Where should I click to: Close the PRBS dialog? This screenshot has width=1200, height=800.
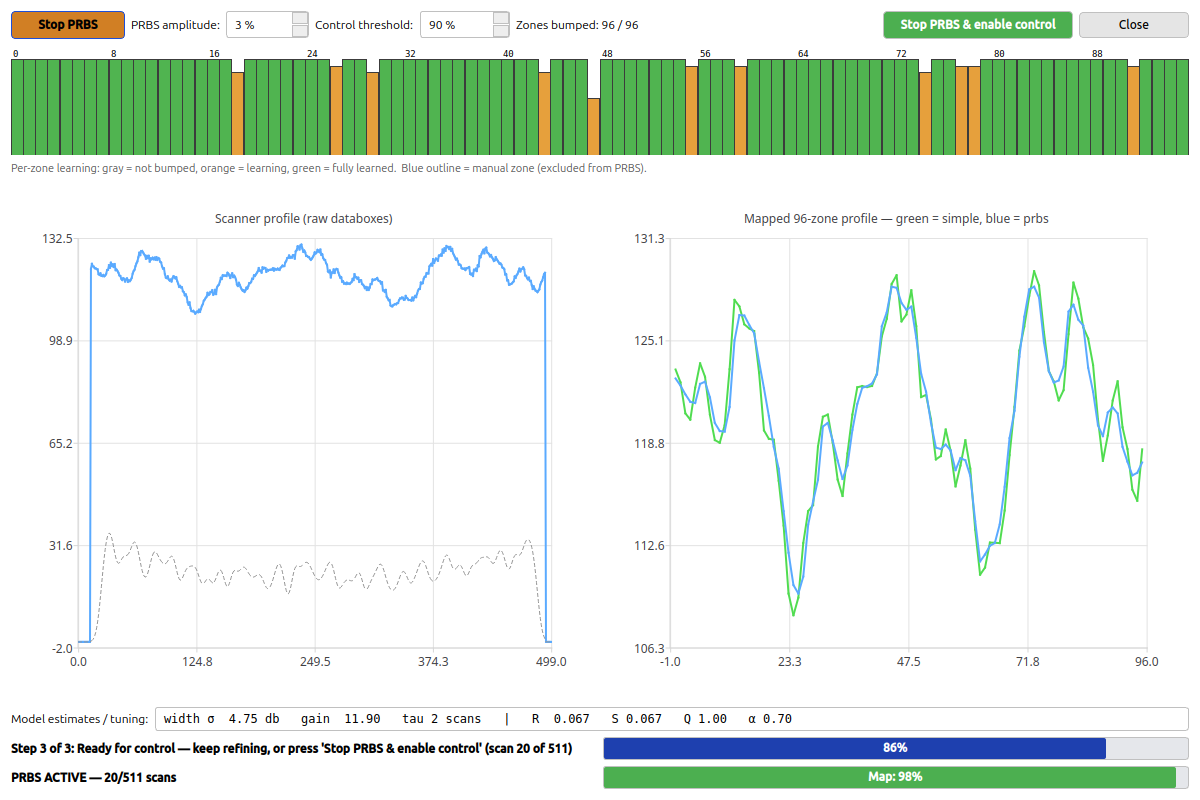tap(1134, 24)
